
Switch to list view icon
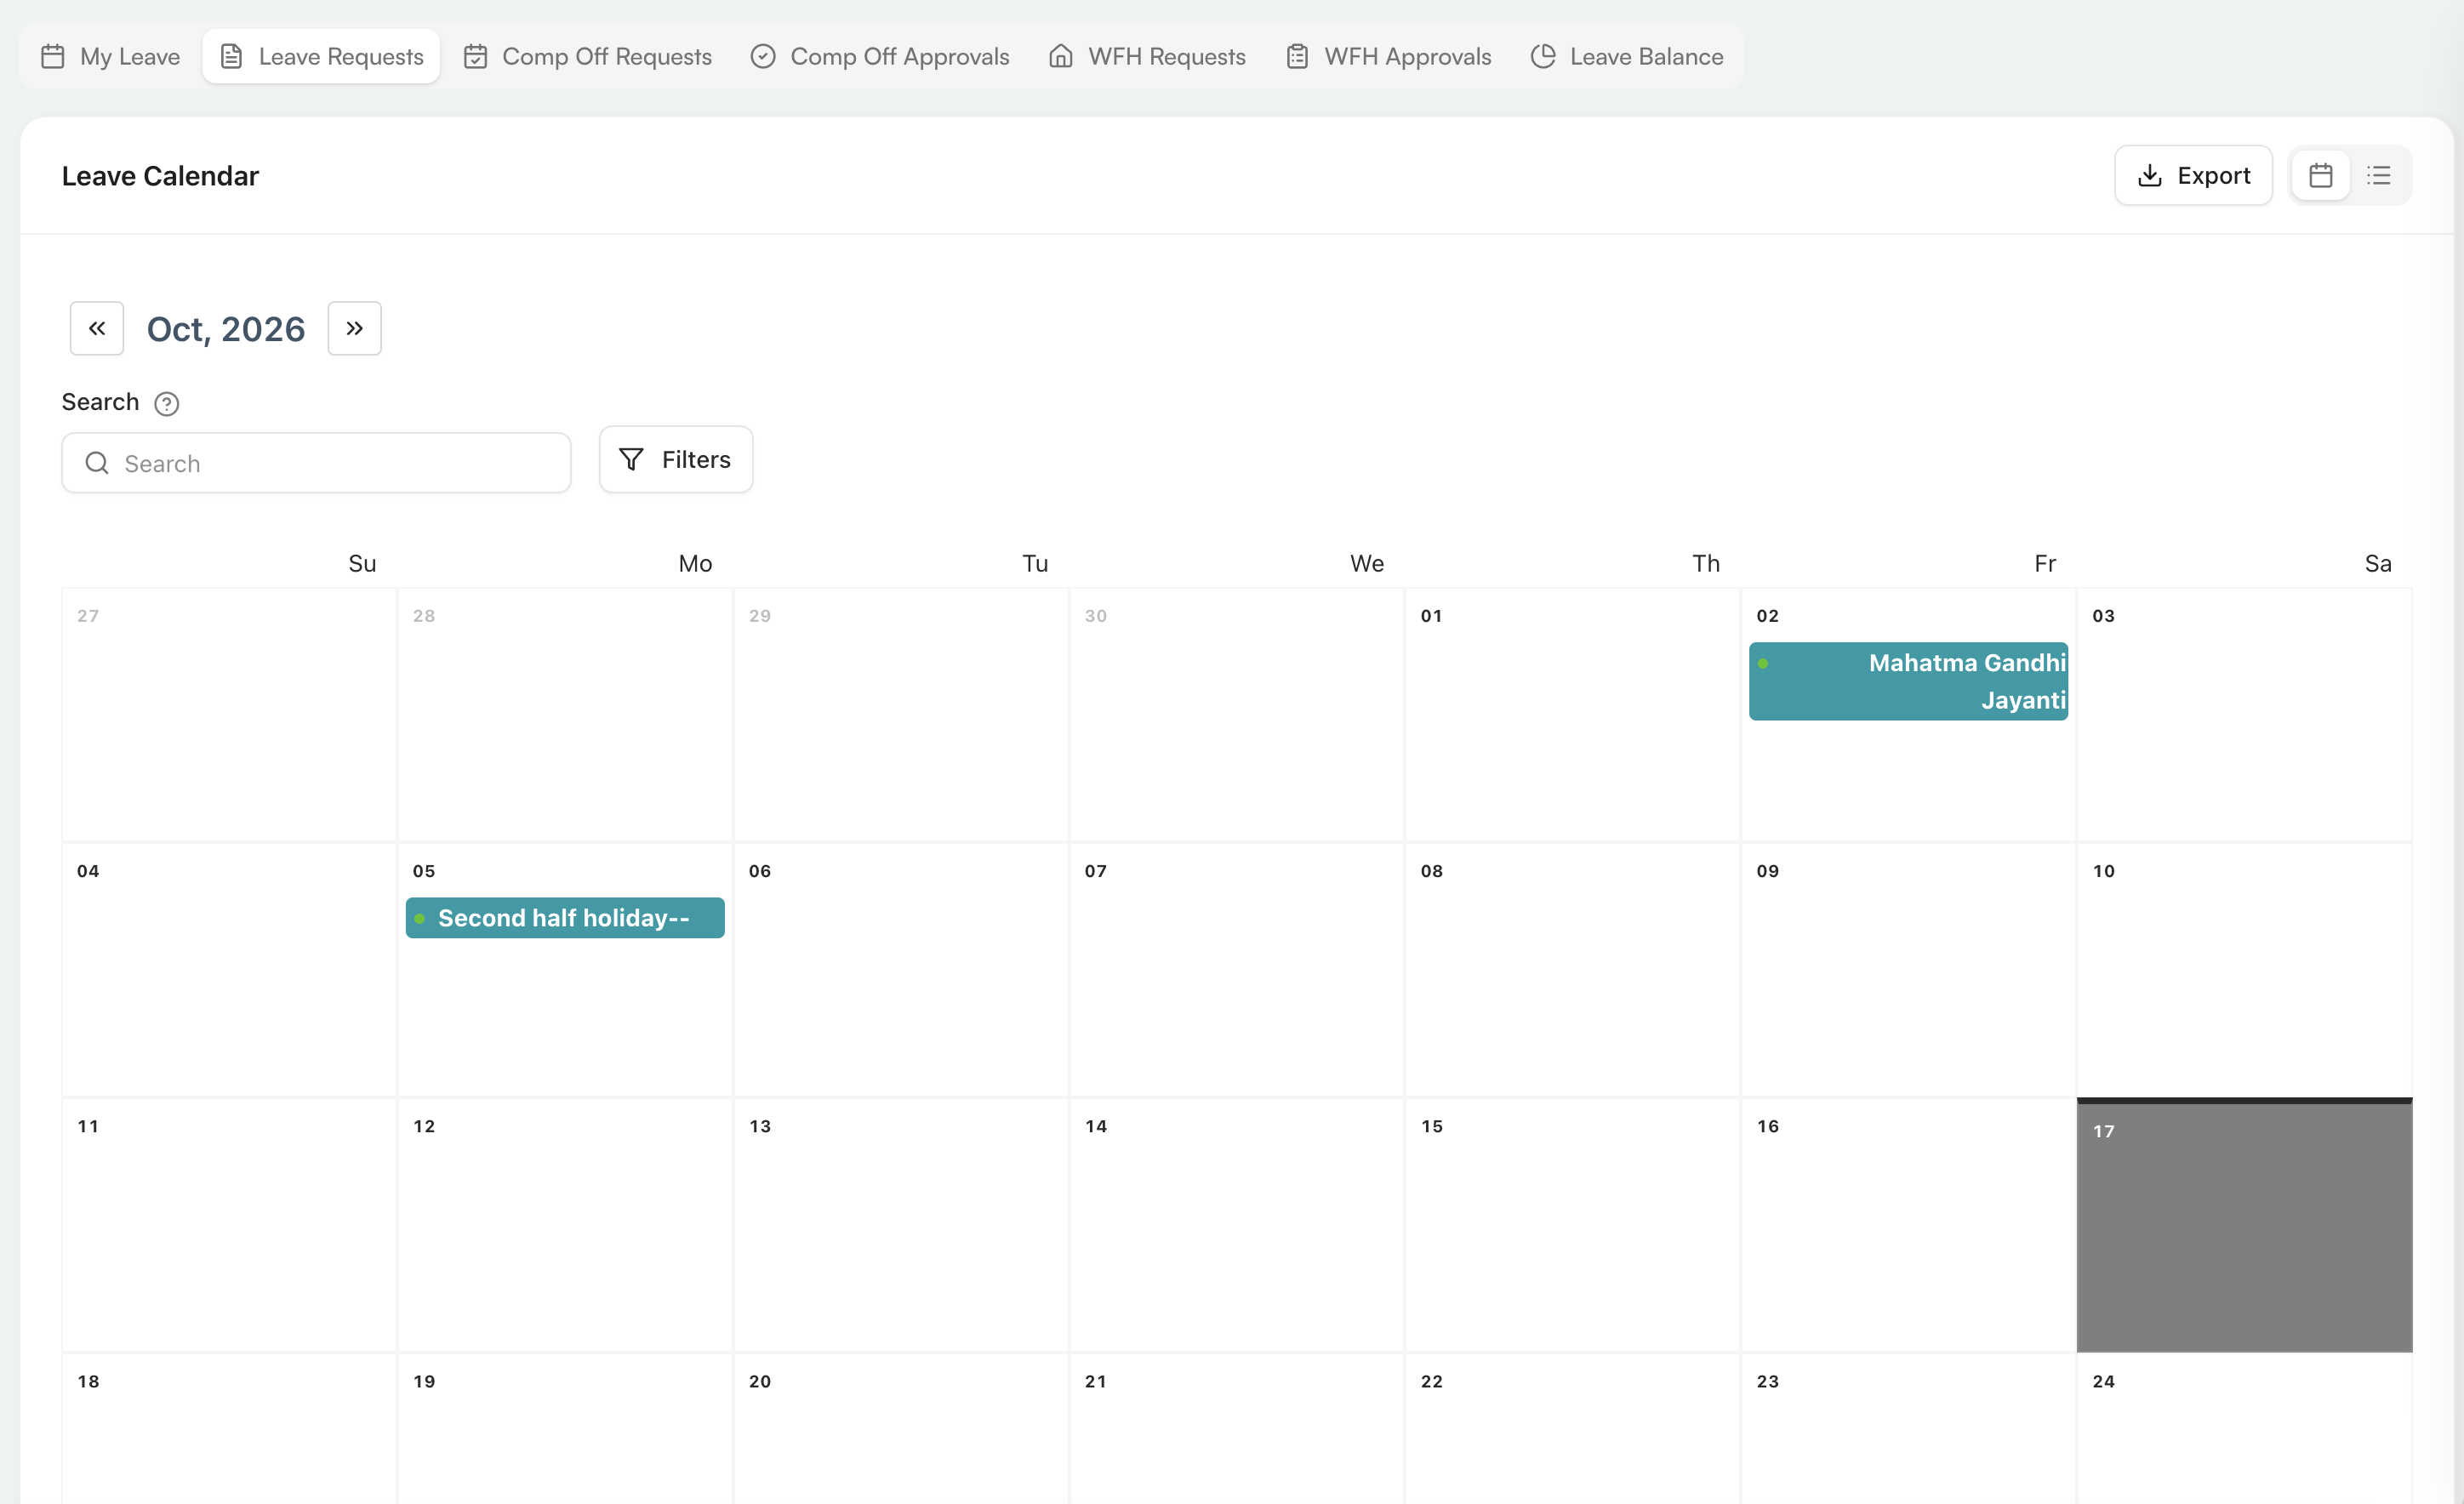[x=2379, y=175]
